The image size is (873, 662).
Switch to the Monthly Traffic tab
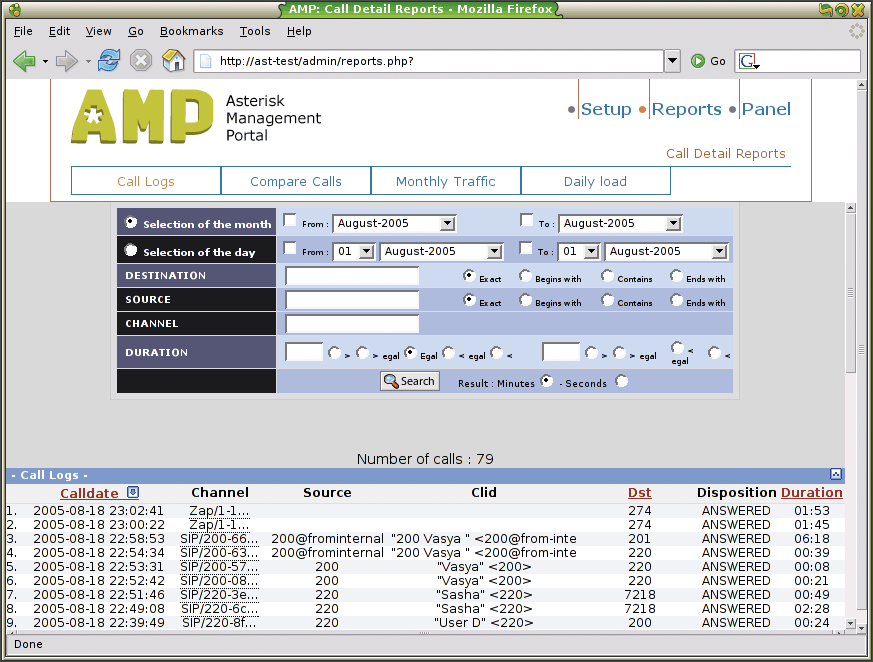click(x=445, y=181)
